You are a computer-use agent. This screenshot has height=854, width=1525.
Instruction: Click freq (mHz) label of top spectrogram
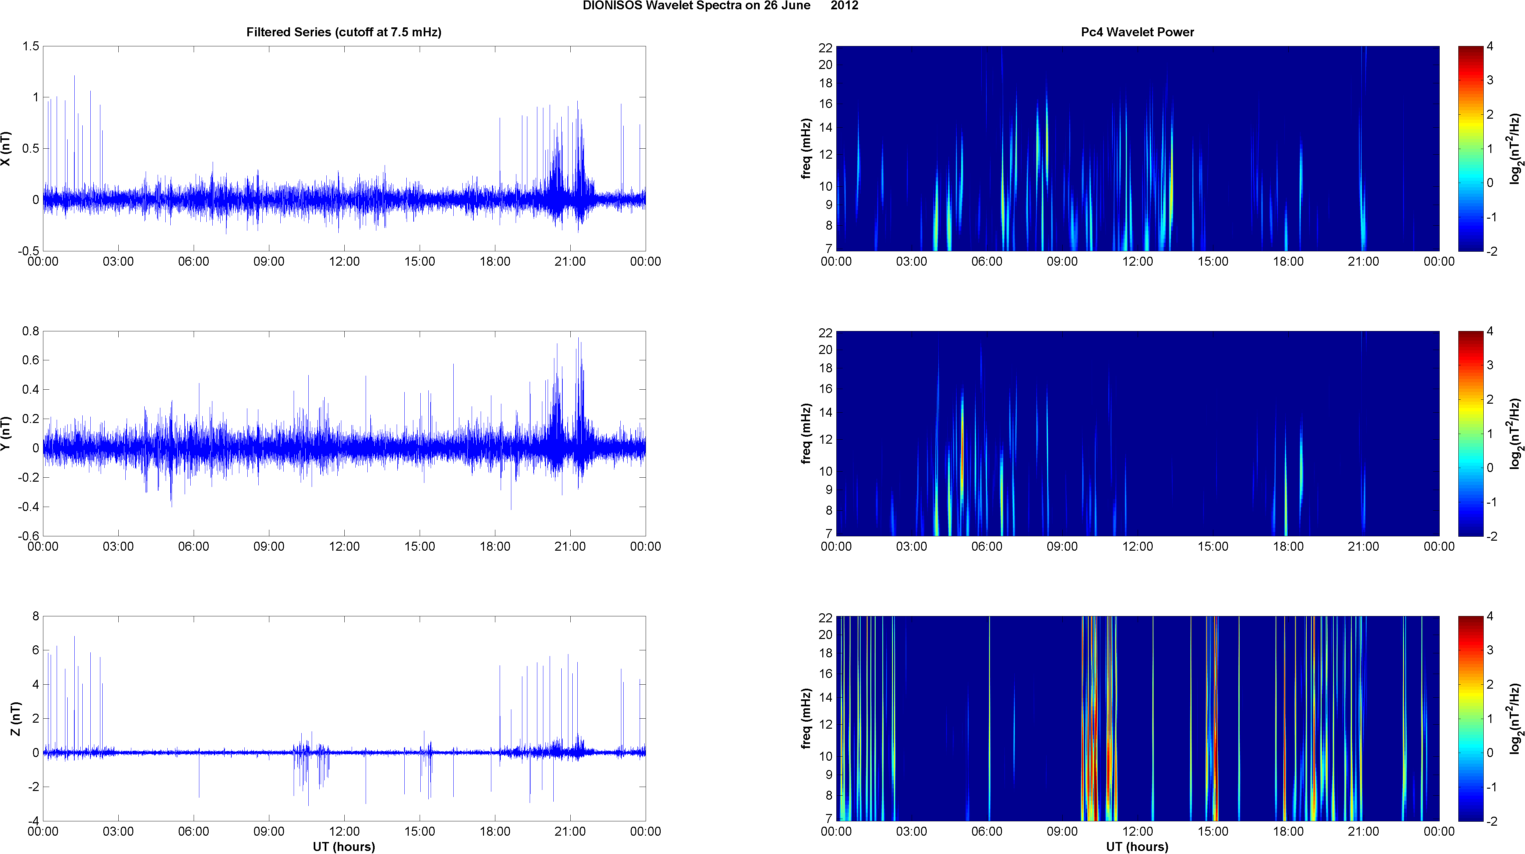pos(806,149)
